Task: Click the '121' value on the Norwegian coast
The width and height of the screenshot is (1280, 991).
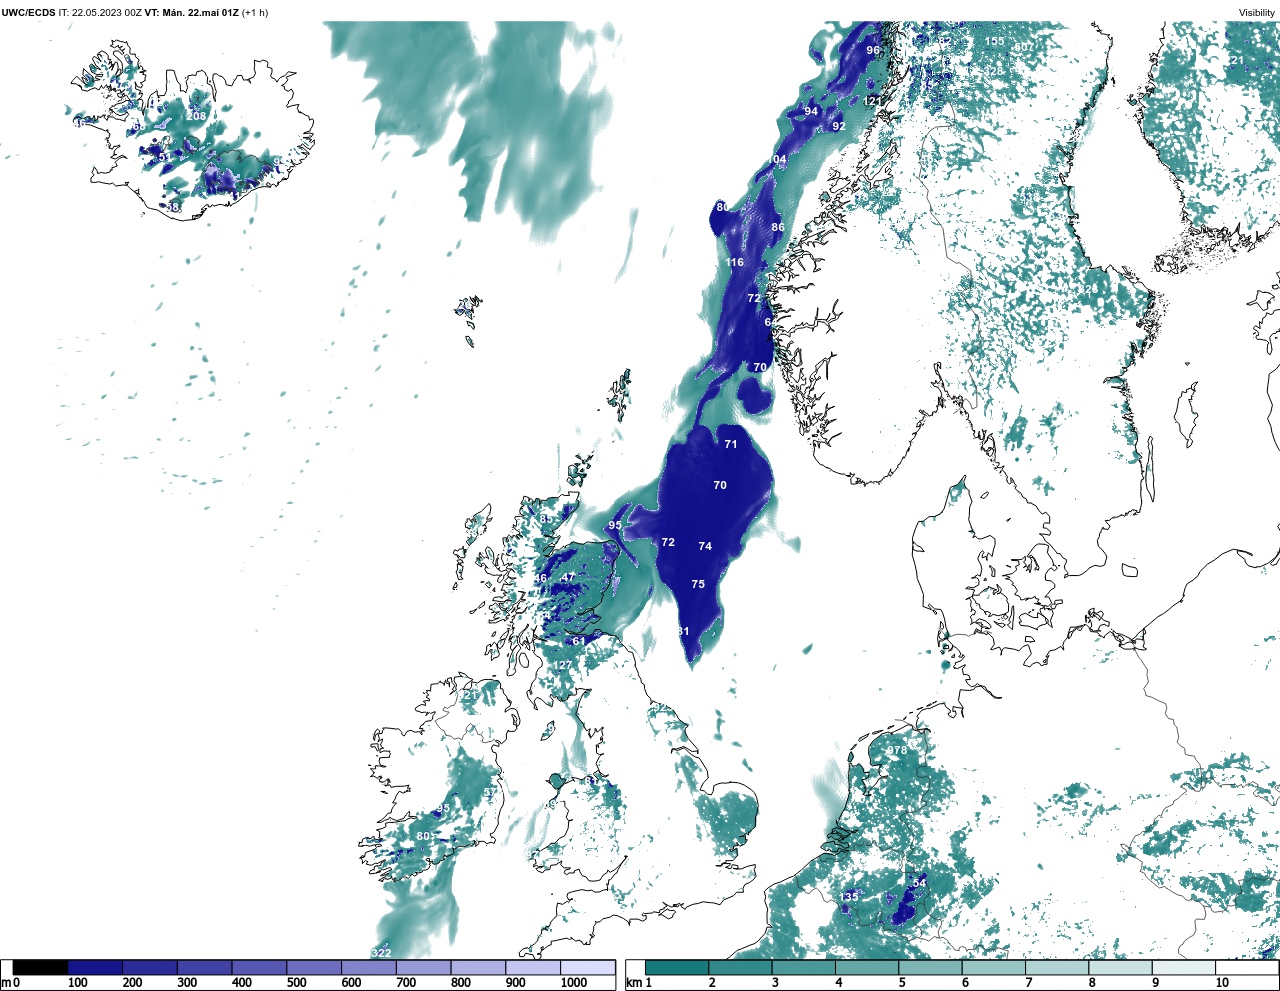Action: pyautogui.click(x=873, y=101)
